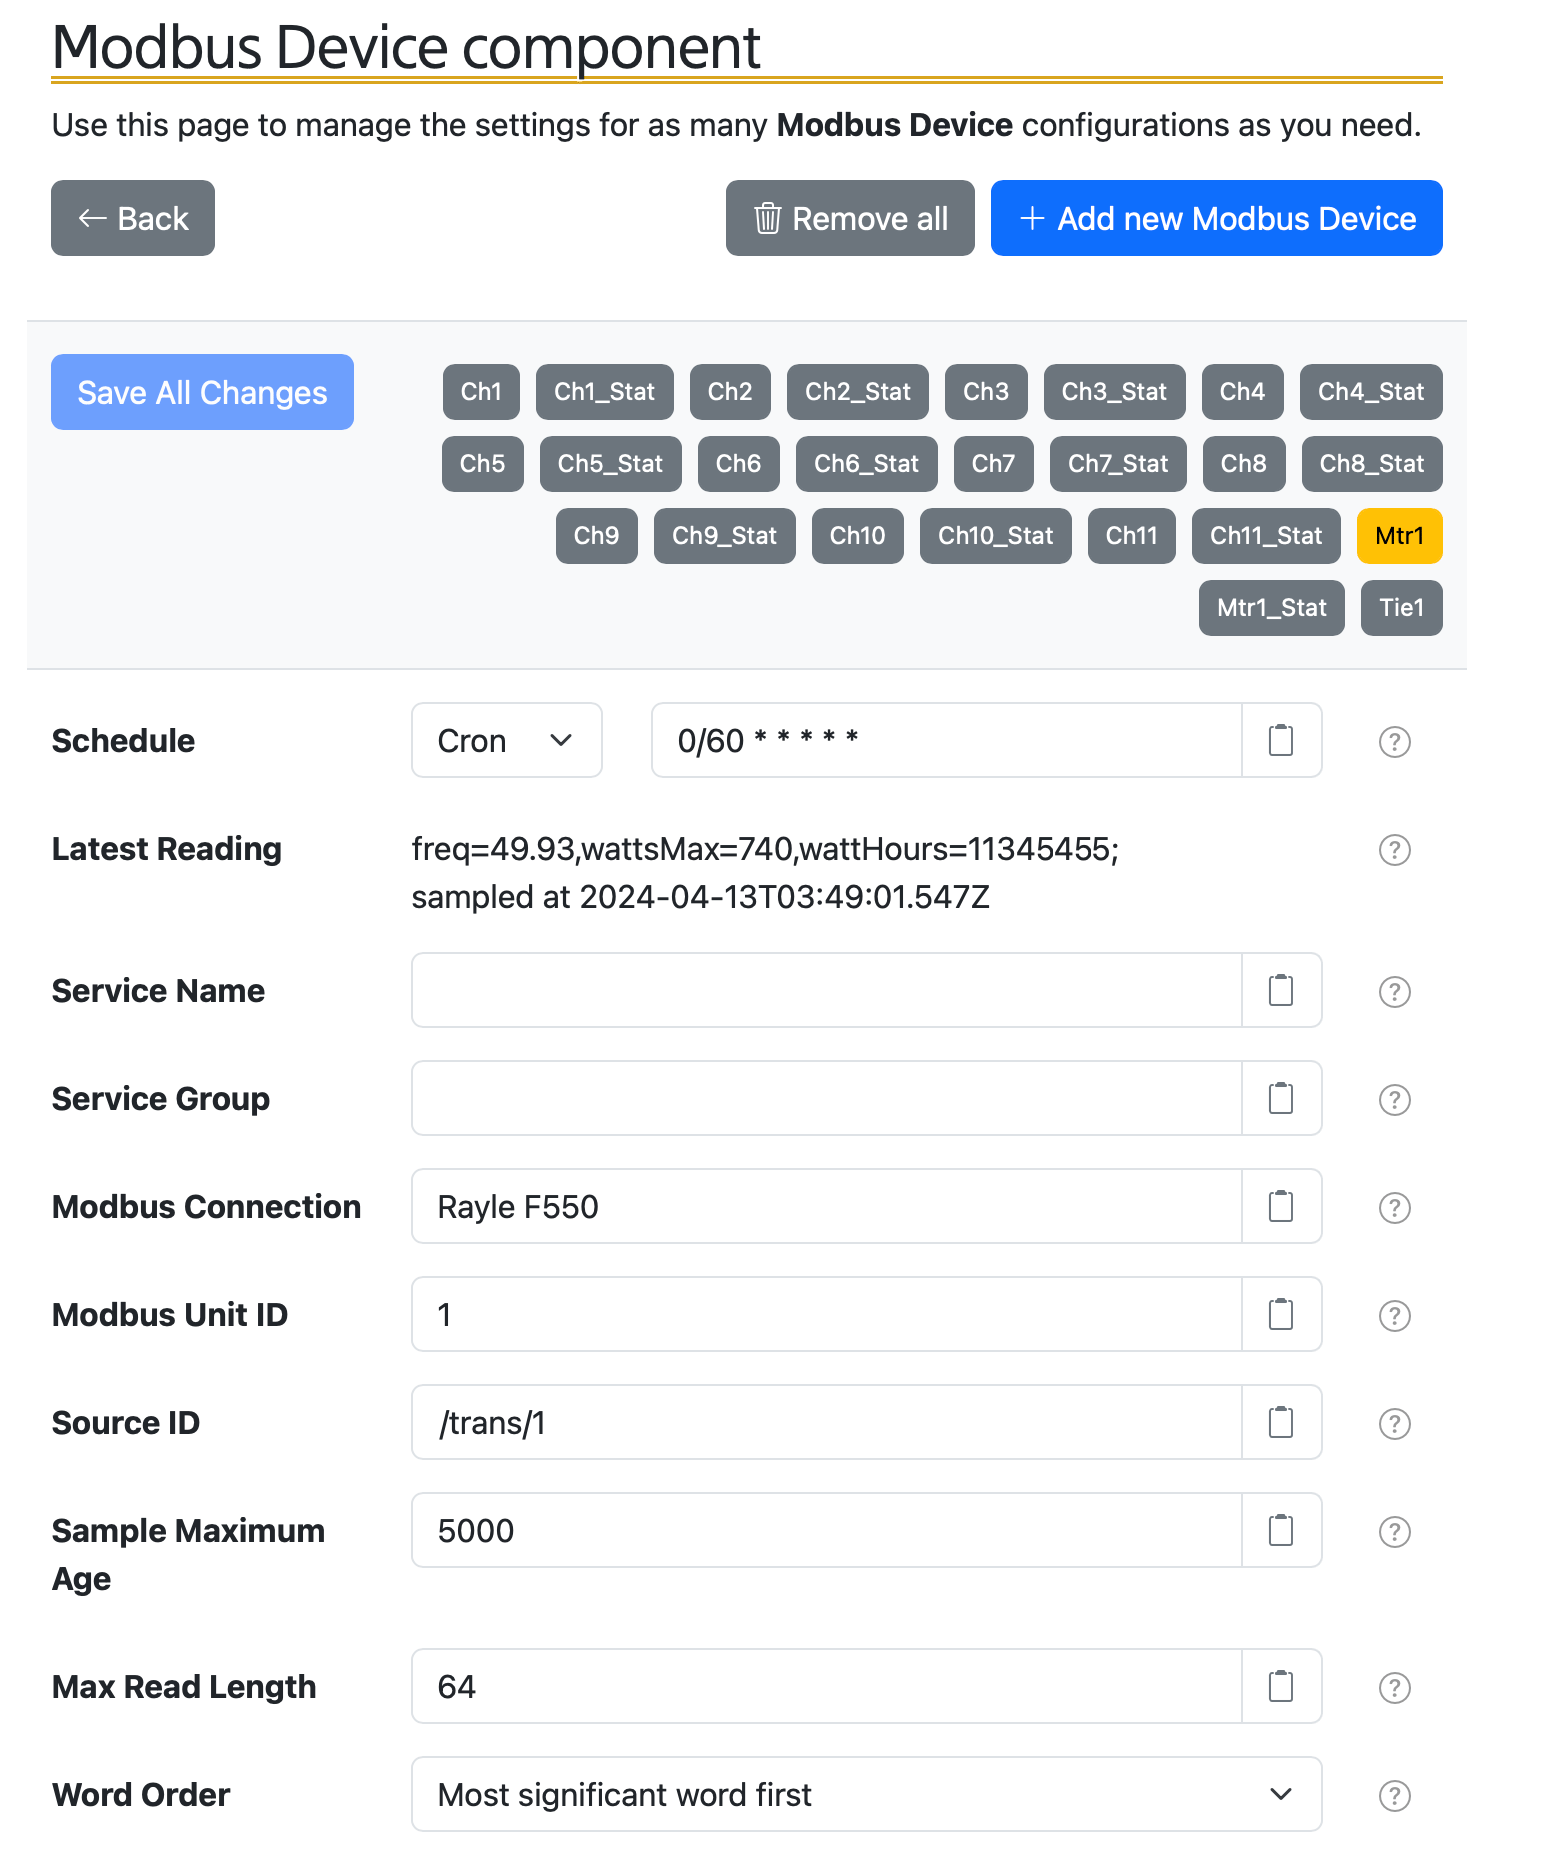The image size is (1550, 1862).
Task: Click the clipboard icon beside Modbus Connection
Action: coord(1281,1206)
